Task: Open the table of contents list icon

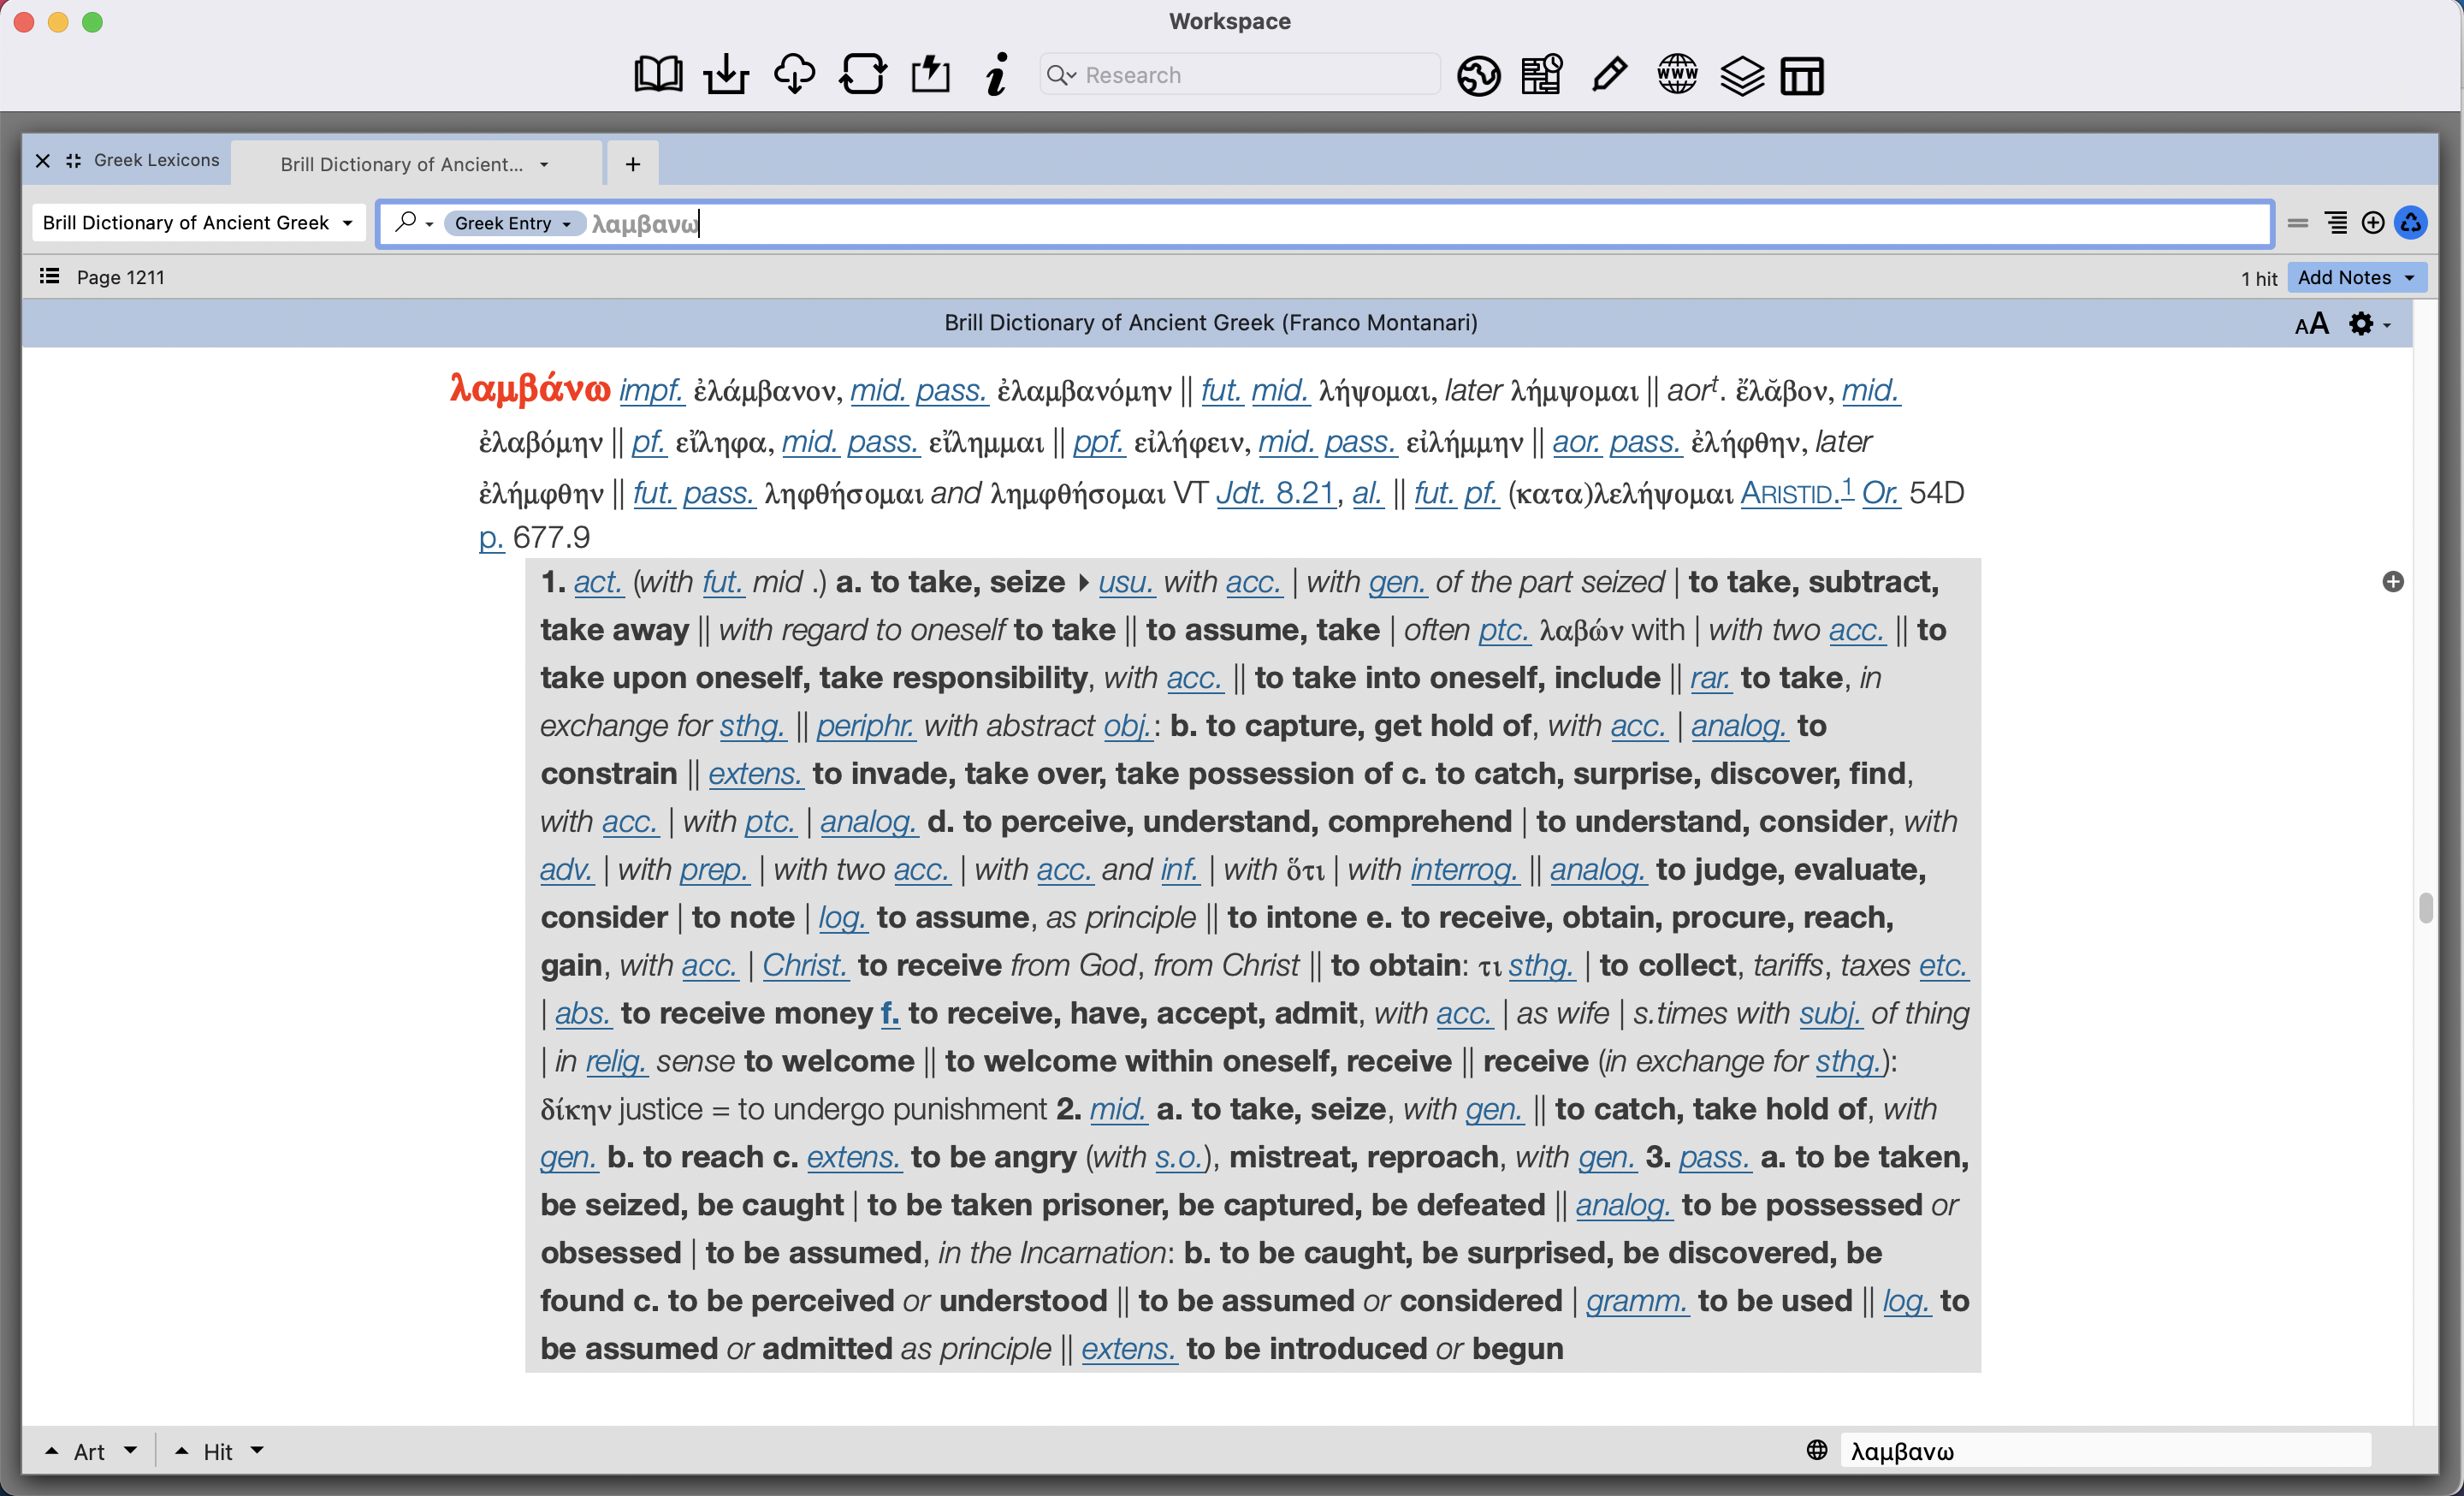Action: (49, 277)
